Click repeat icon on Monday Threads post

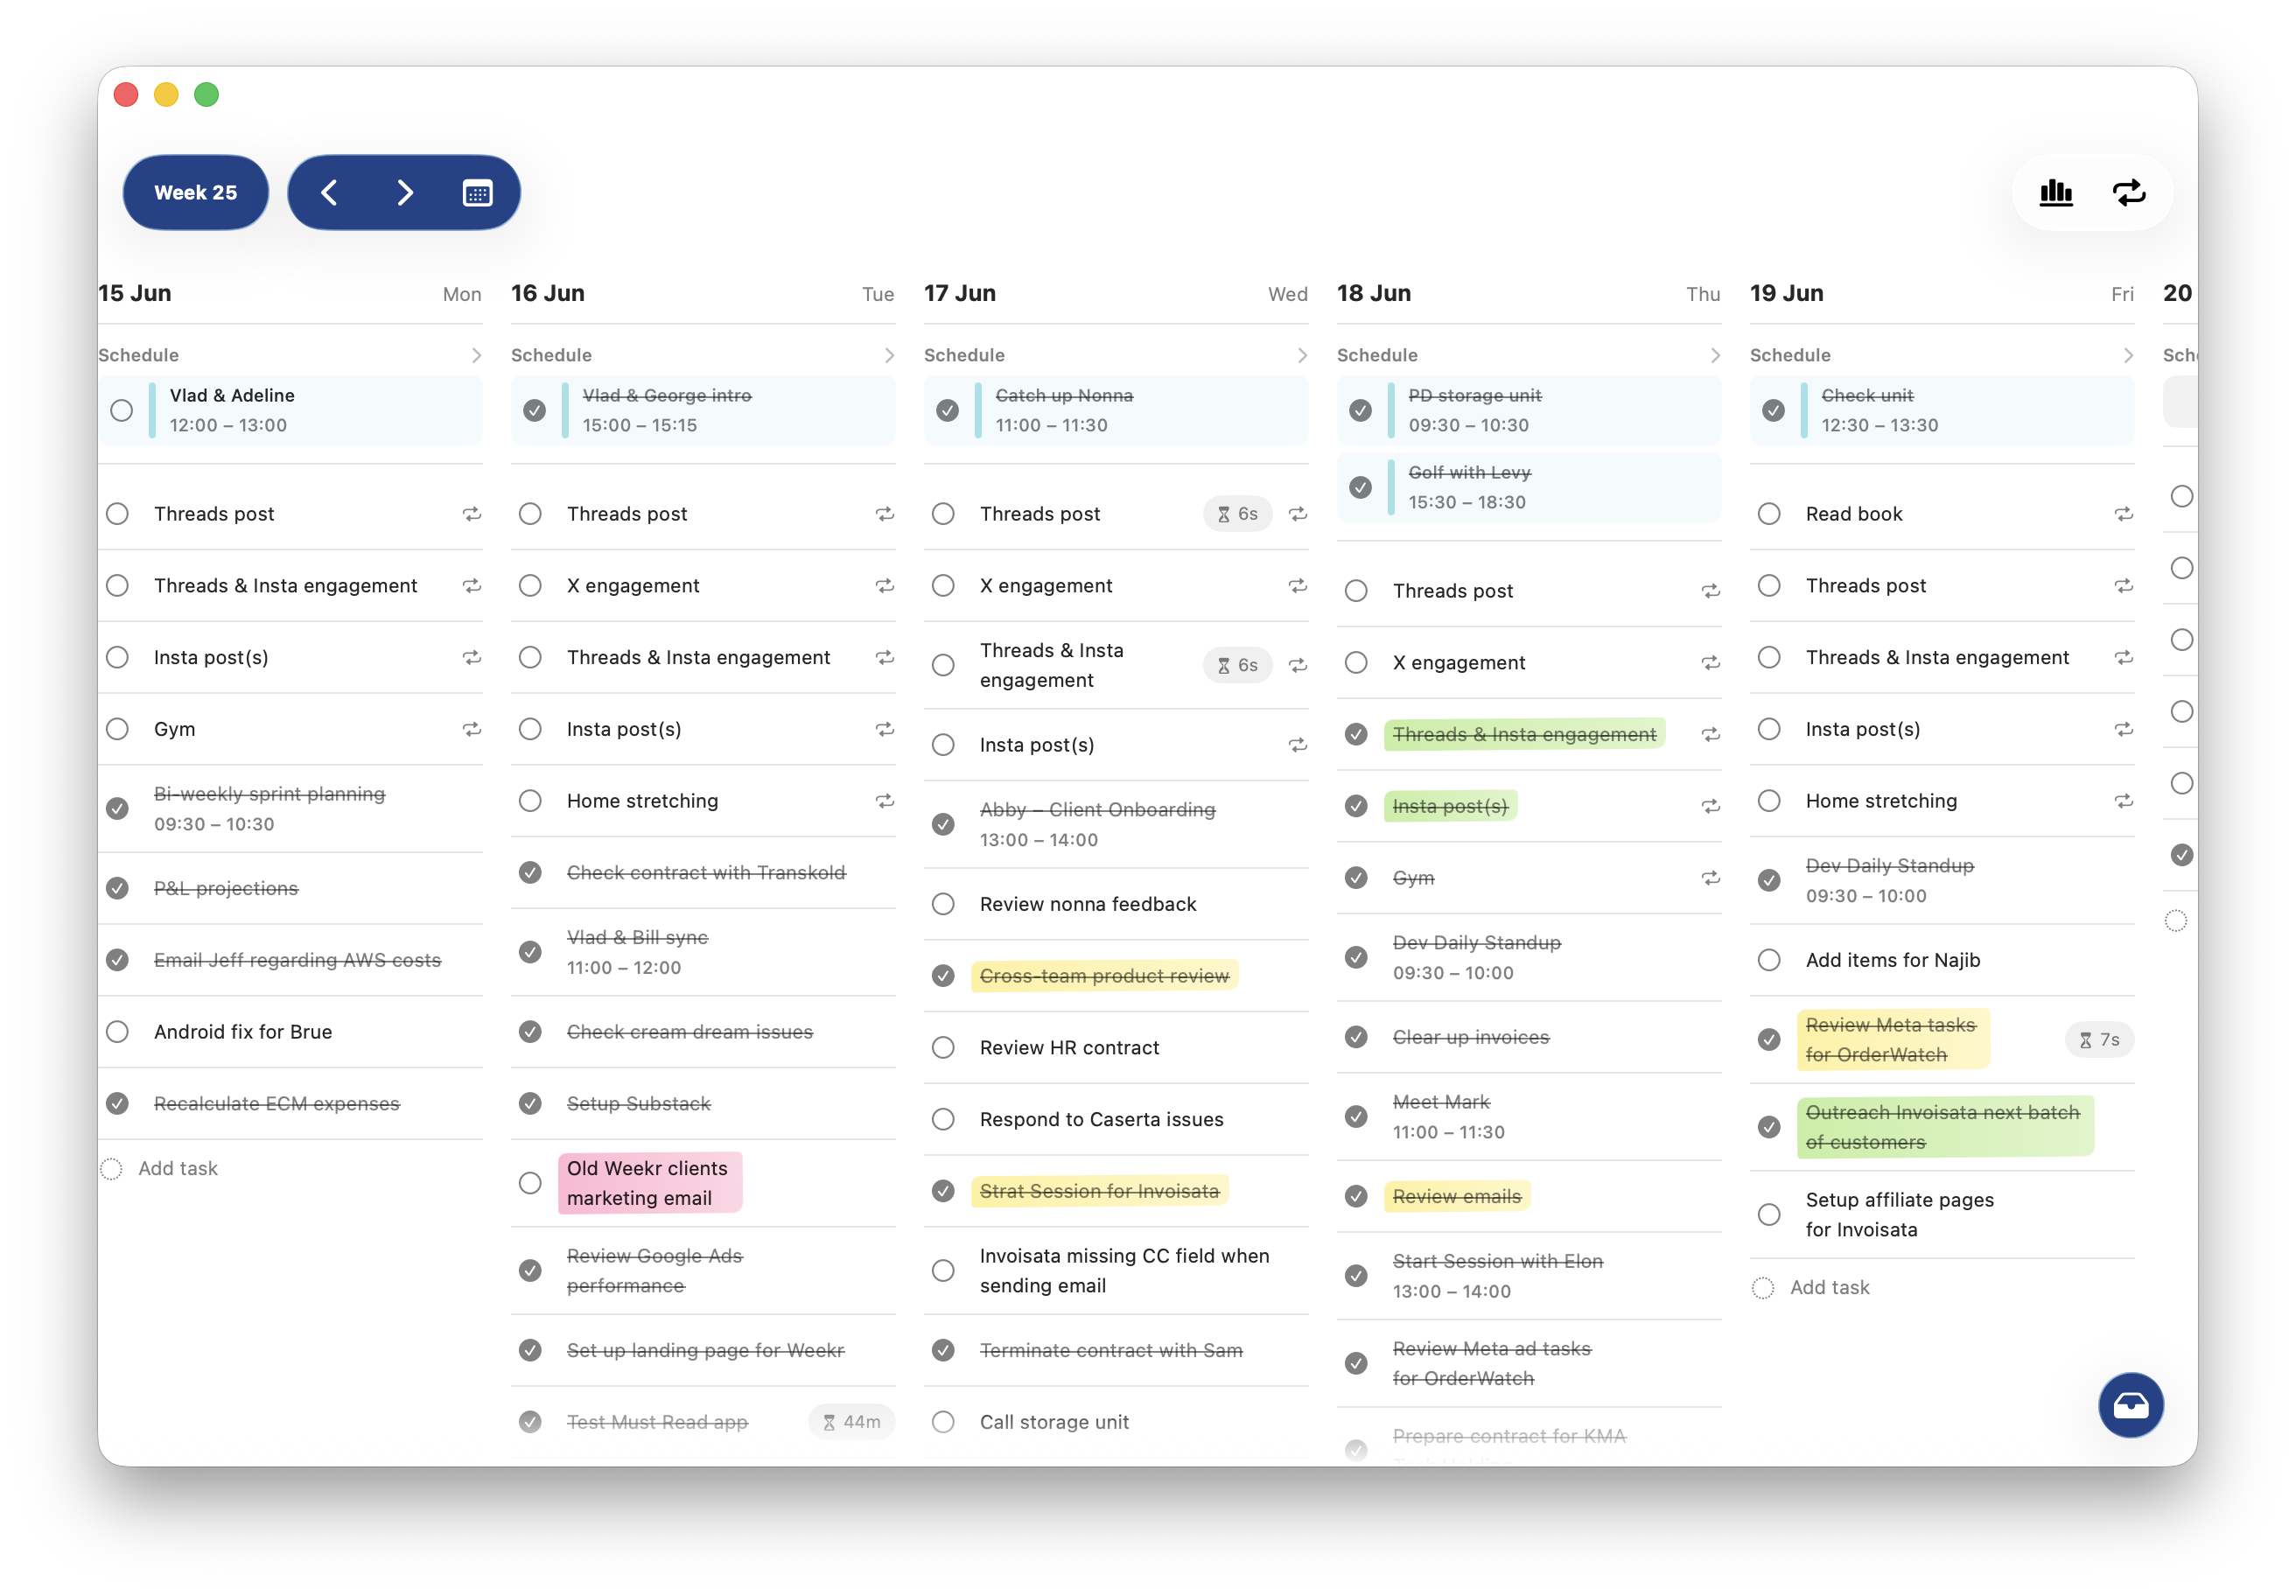(471, 514)
